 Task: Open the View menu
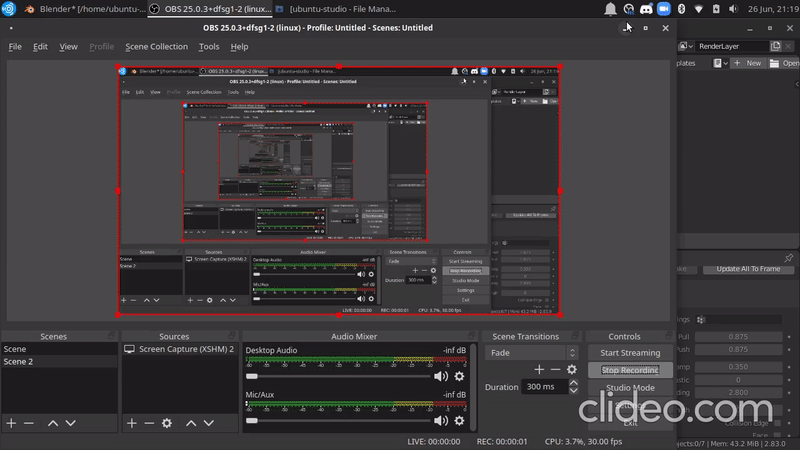[68, 46]
